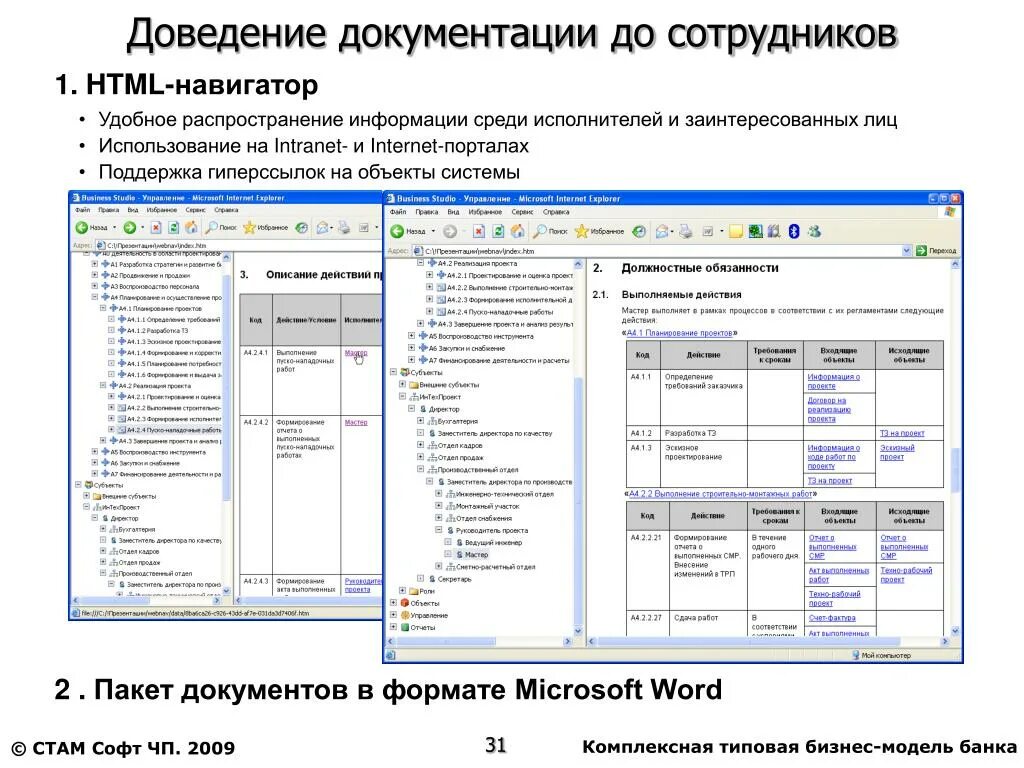This screenshot has height=768, width=1024.
Task: Open the address bar dropdown in front window
Action: tap(906, 251)
